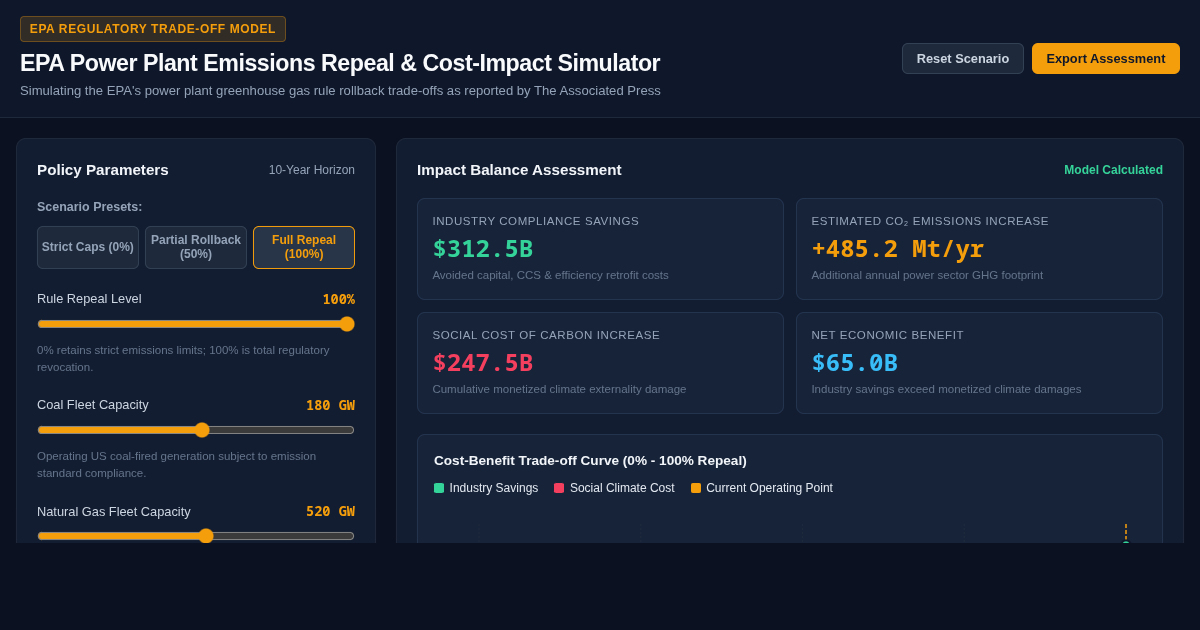Click the 'Industry savings exceed' description text
The image size is (1200, 630).
tap(946, 389)
